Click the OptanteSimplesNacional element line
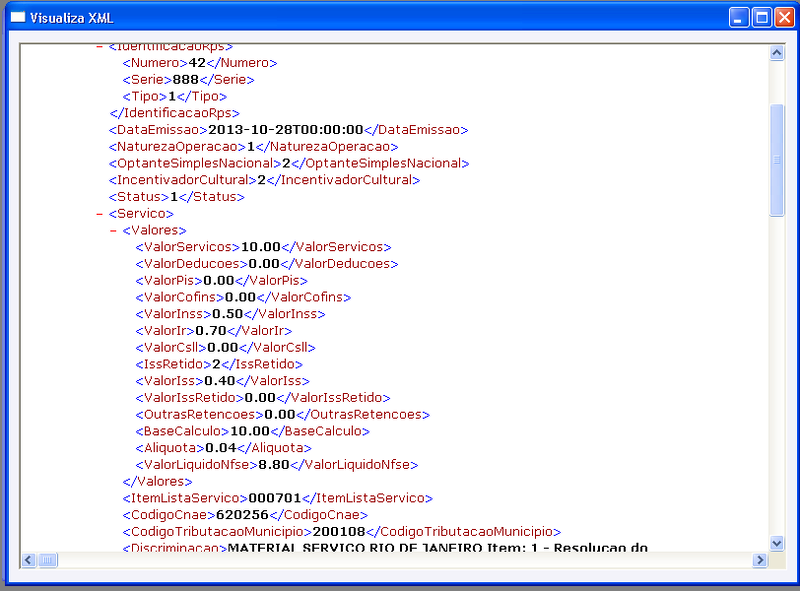 [289, 163]
